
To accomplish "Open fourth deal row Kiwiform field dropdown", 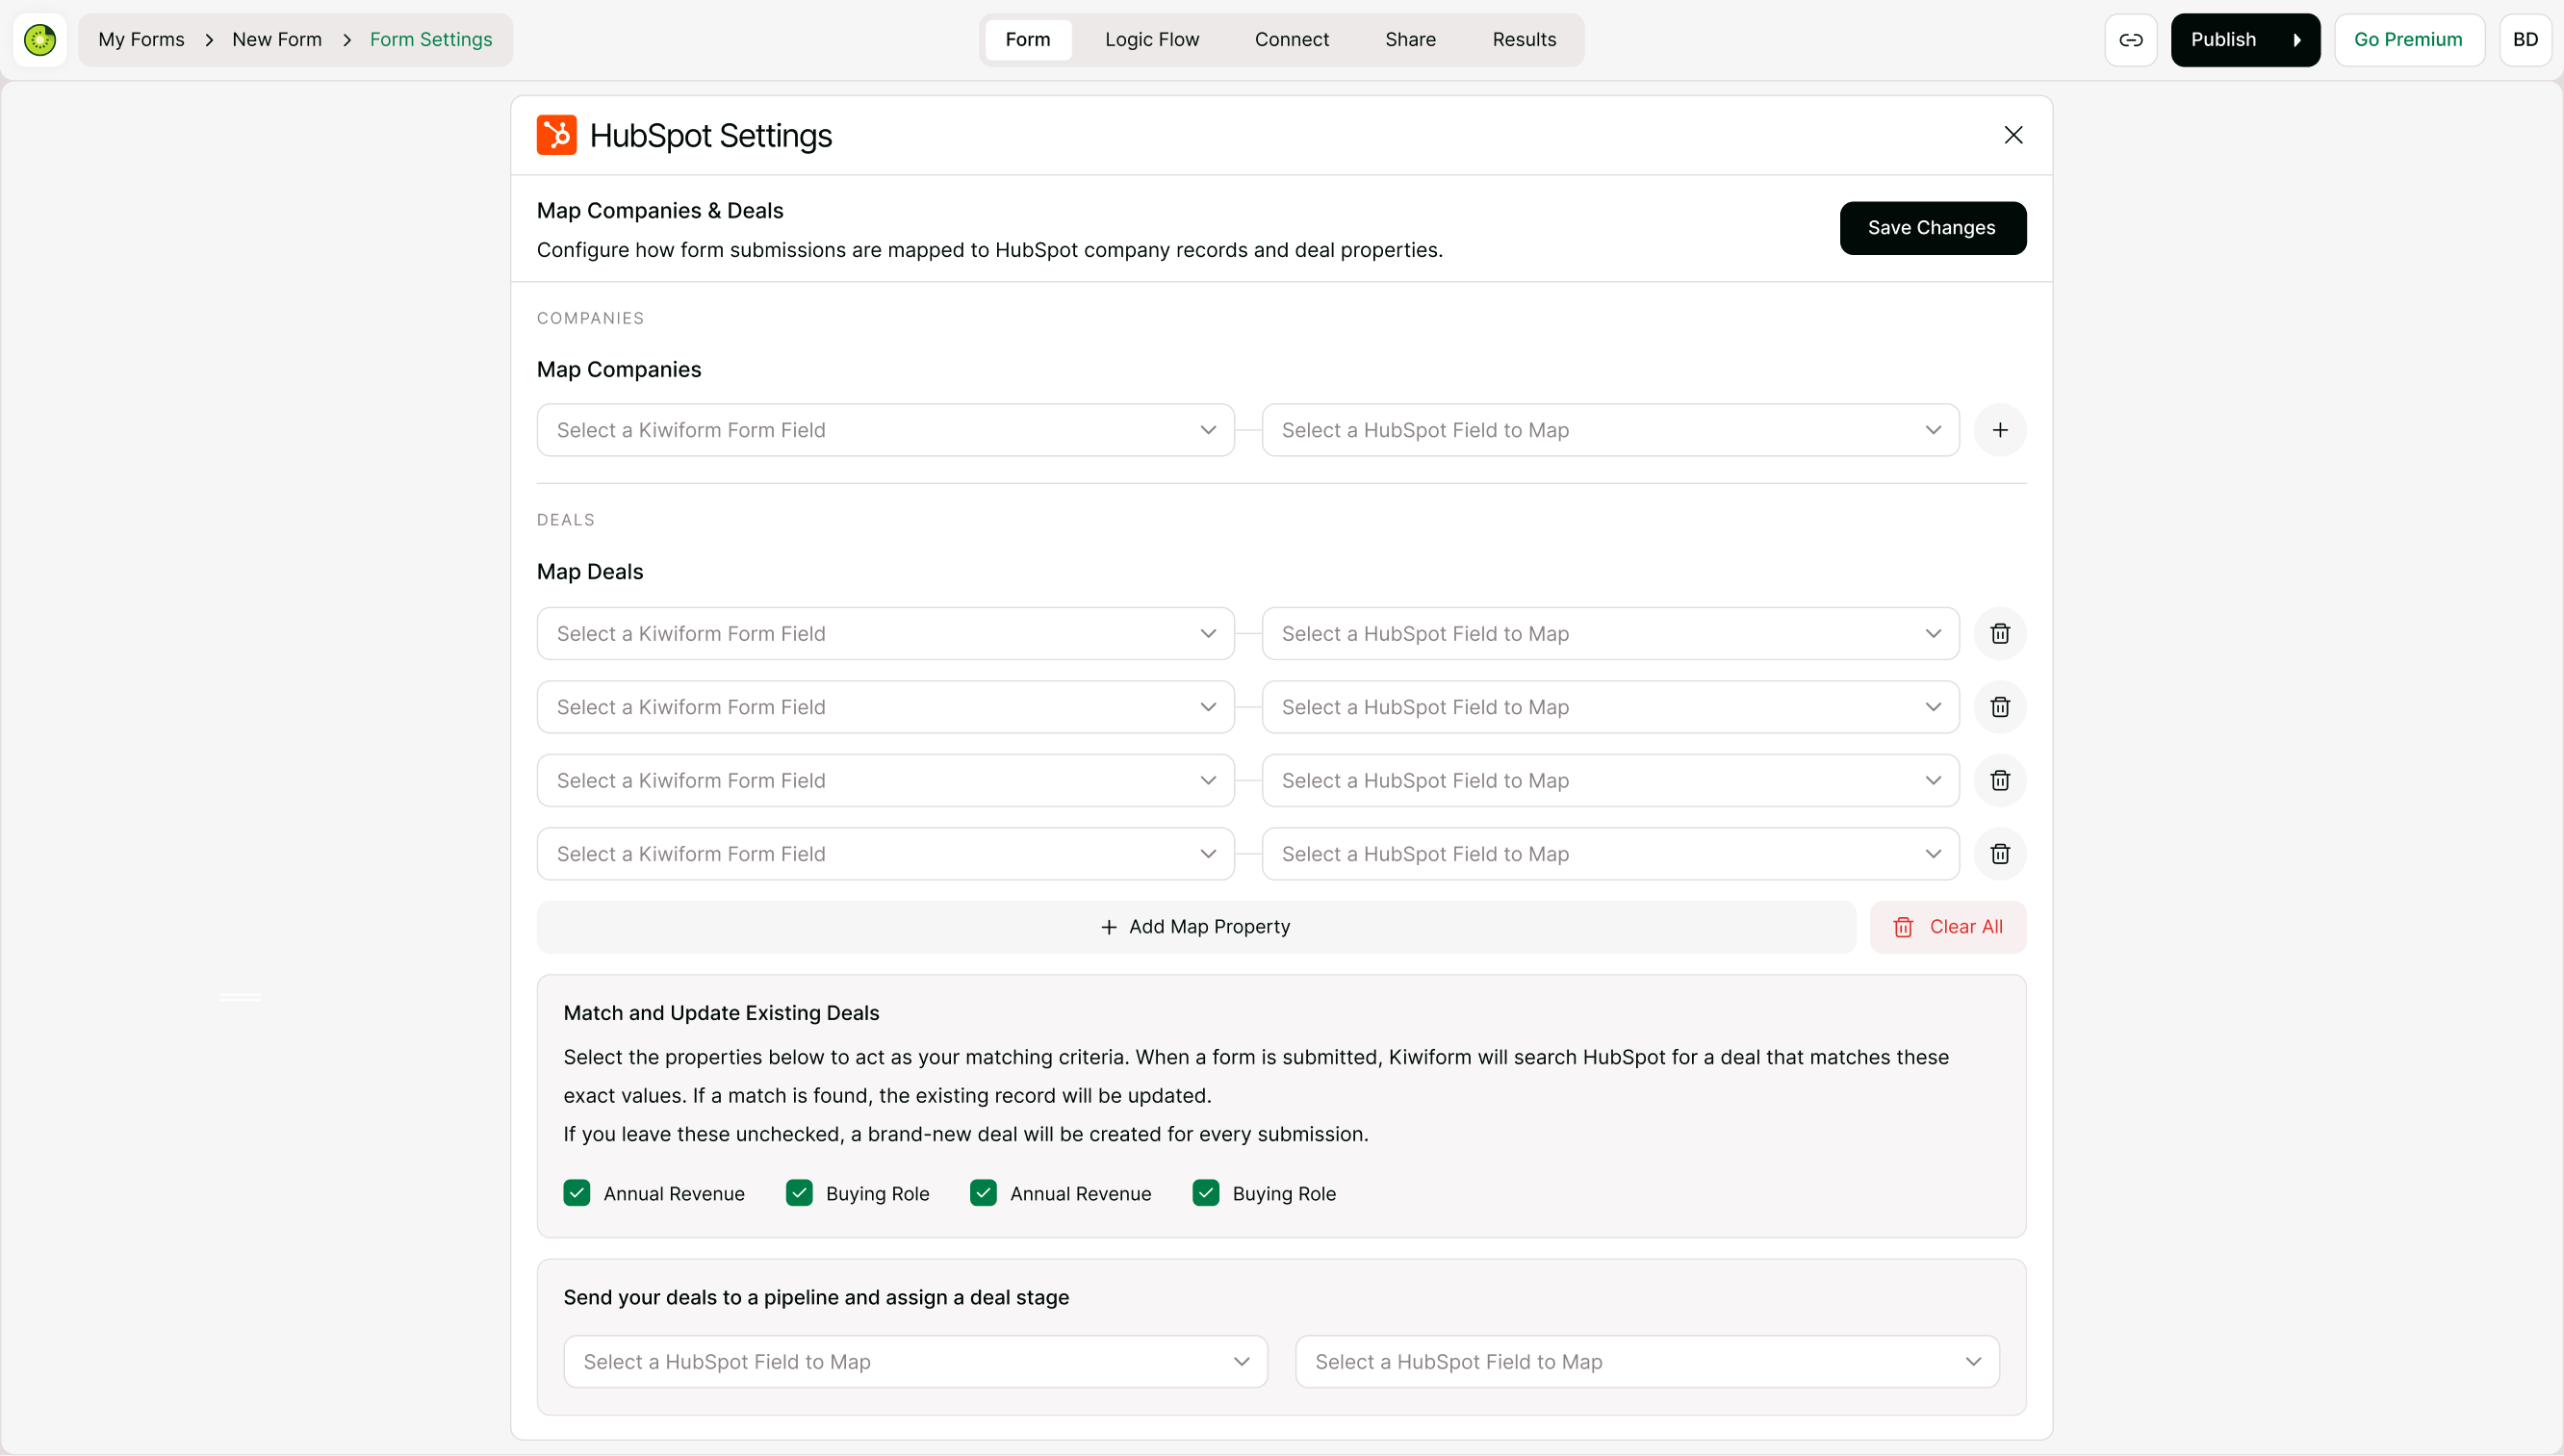I will click(886, 854).
